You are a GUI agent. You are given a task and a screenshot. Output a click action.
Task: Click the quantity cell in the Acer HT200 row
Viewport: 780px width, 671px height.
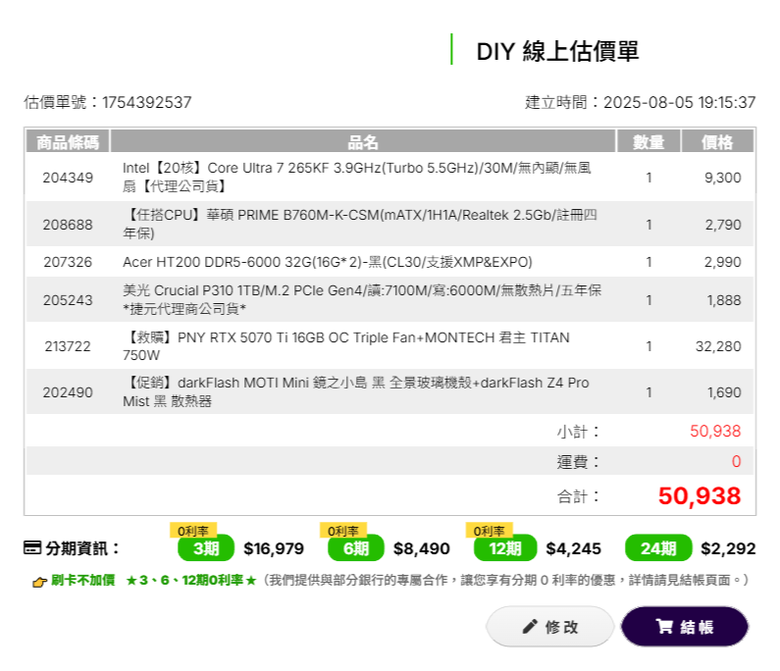point(649,262)
